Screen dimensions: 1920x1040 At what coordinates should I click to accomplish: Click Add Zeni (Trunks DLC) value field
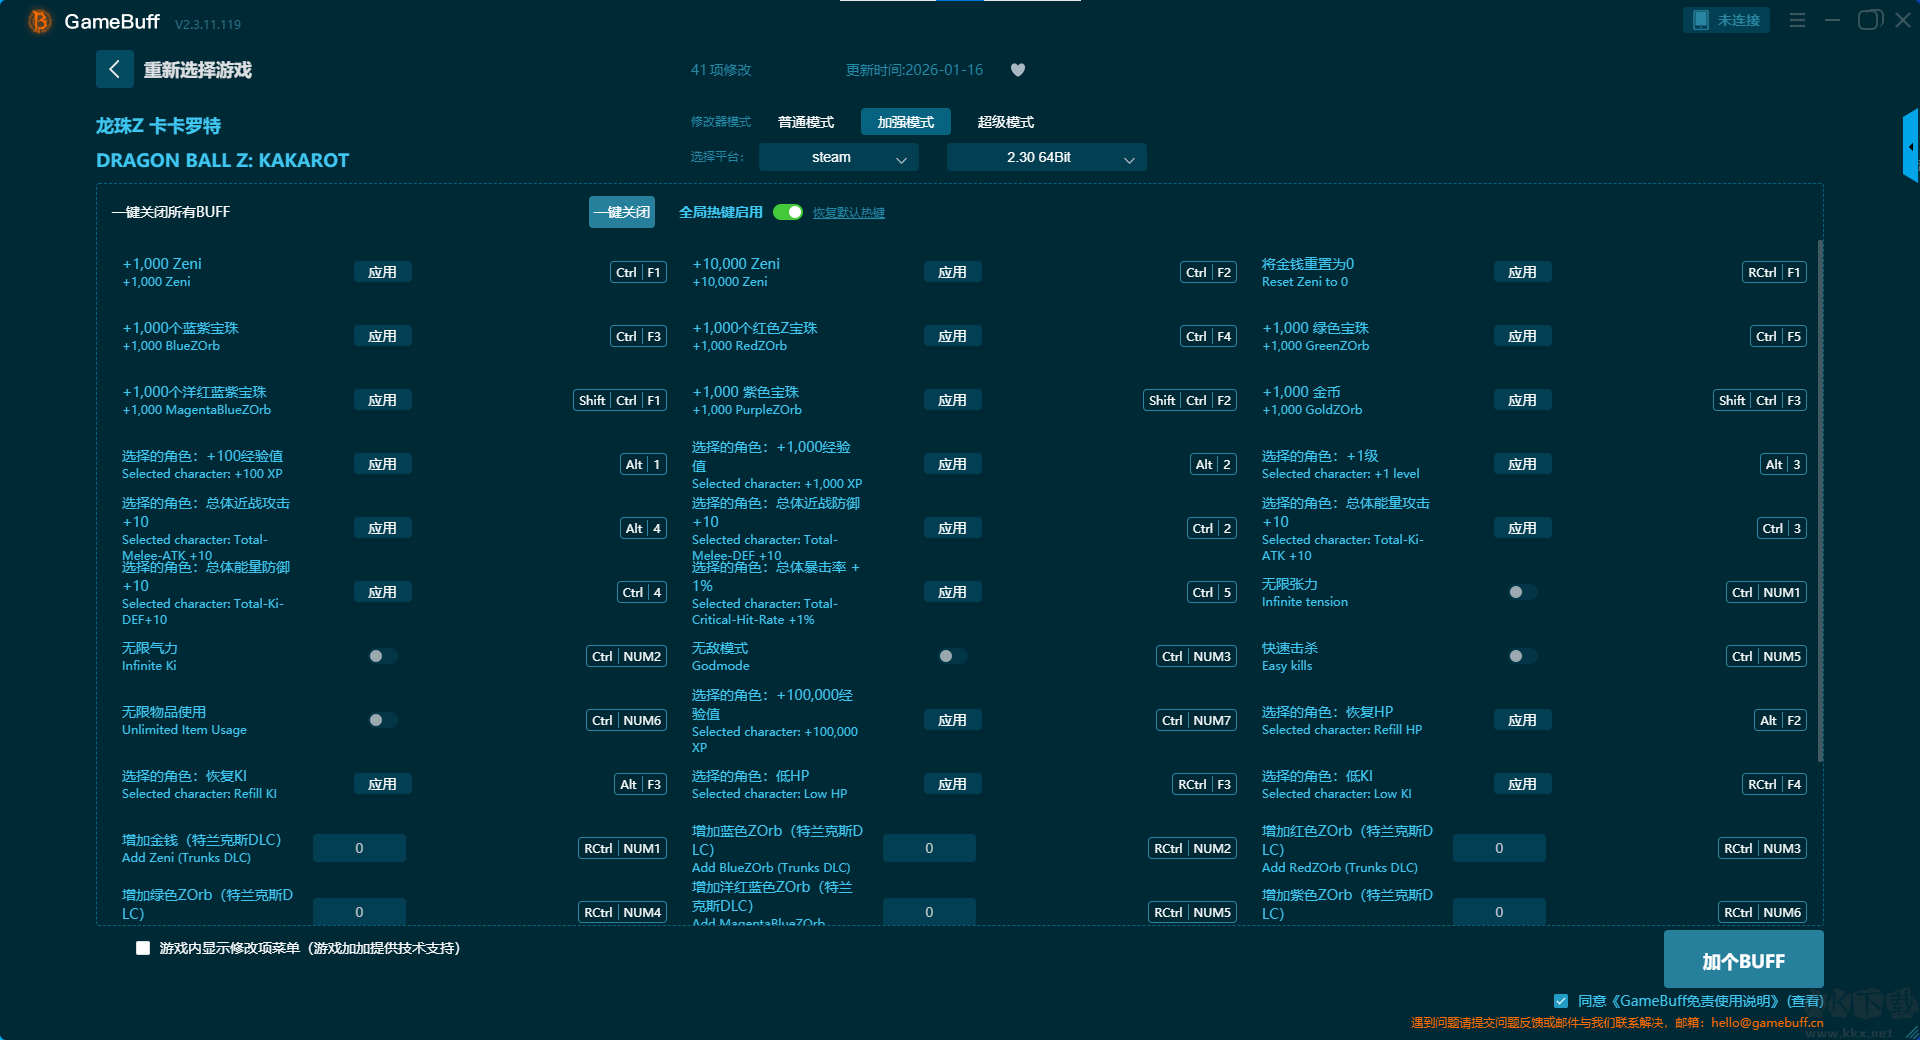point(359,848)
